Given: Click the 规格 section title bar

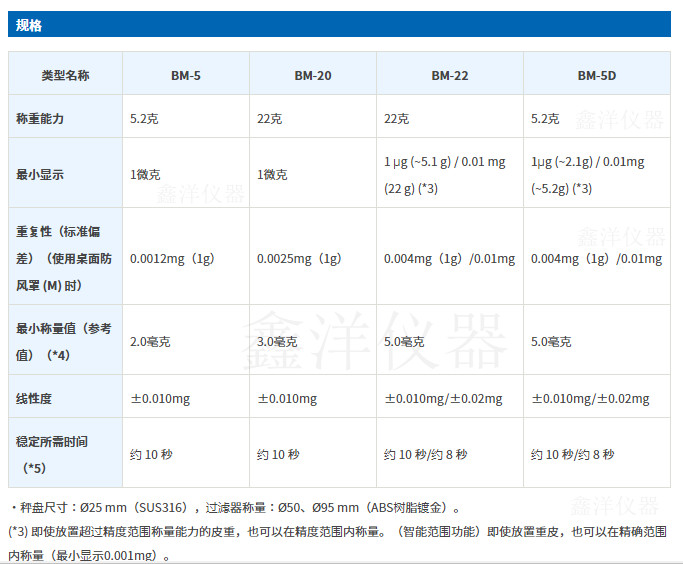Looking at the screenshot, I should coord(339,25).
